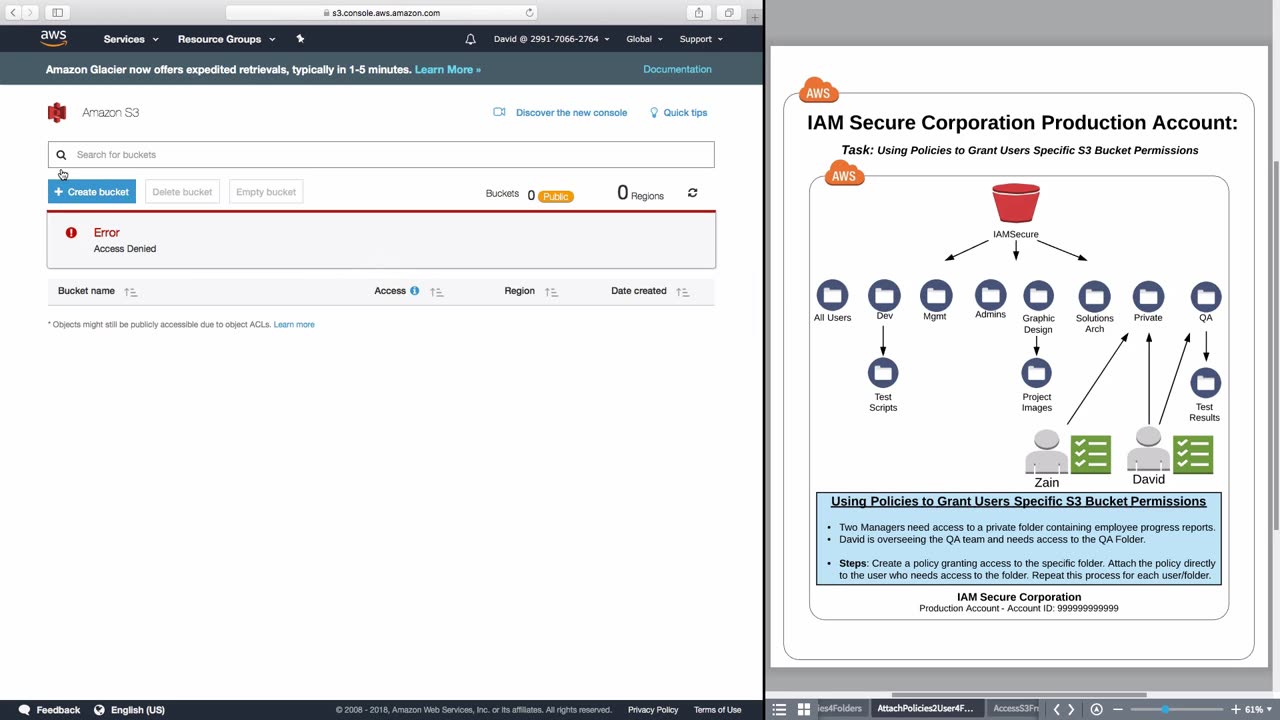The image size is (1280, 720).
Task: Click the red error alert icon
Action: (x=71, y=233)
